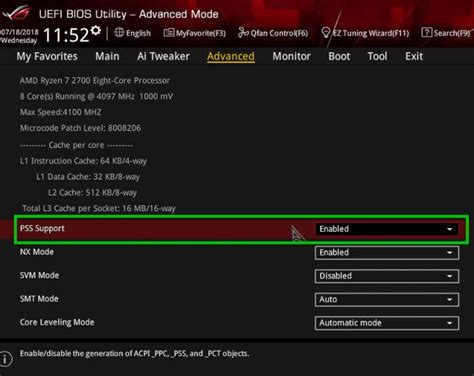Viewport: 474px width, 376px height.
Task: Open the PSS Support dropdown
Action: pos(387,229)
